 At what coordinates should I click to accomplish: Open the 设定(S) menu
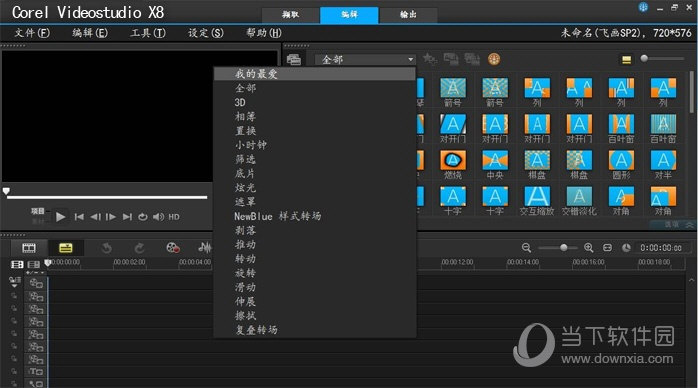pos(206,33)
